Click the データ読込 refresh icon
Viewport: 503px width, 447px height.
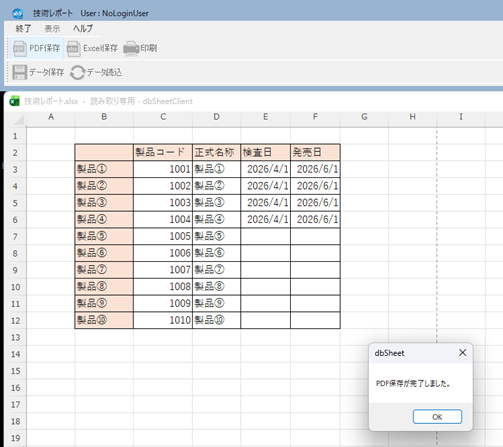(x=78, y=72)
